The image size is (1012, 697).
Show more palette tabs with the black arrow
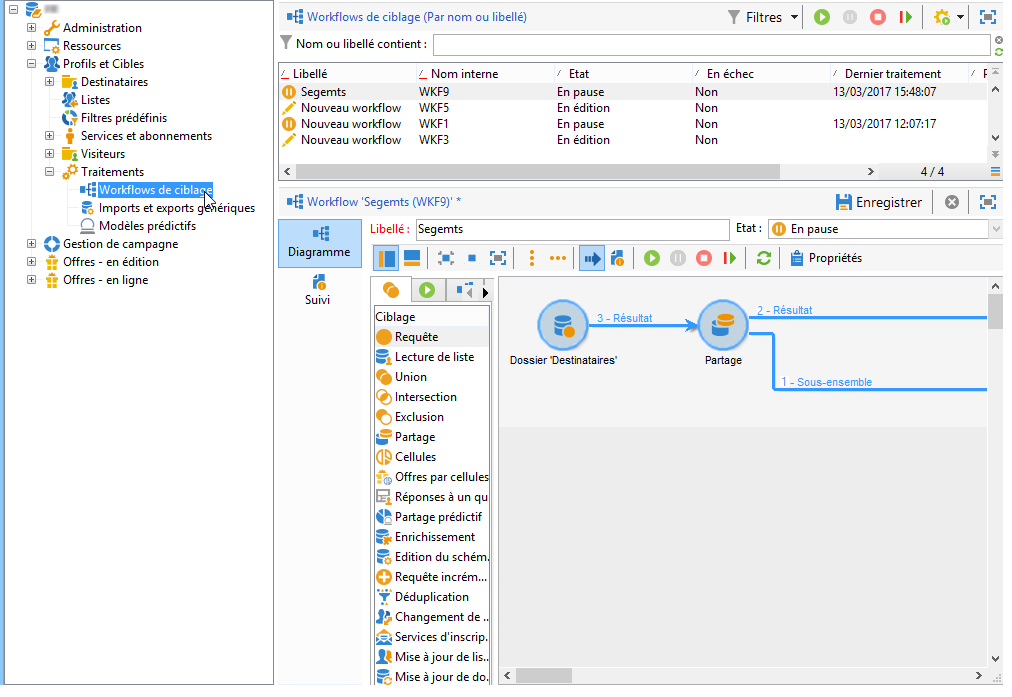tap(485, 292)
